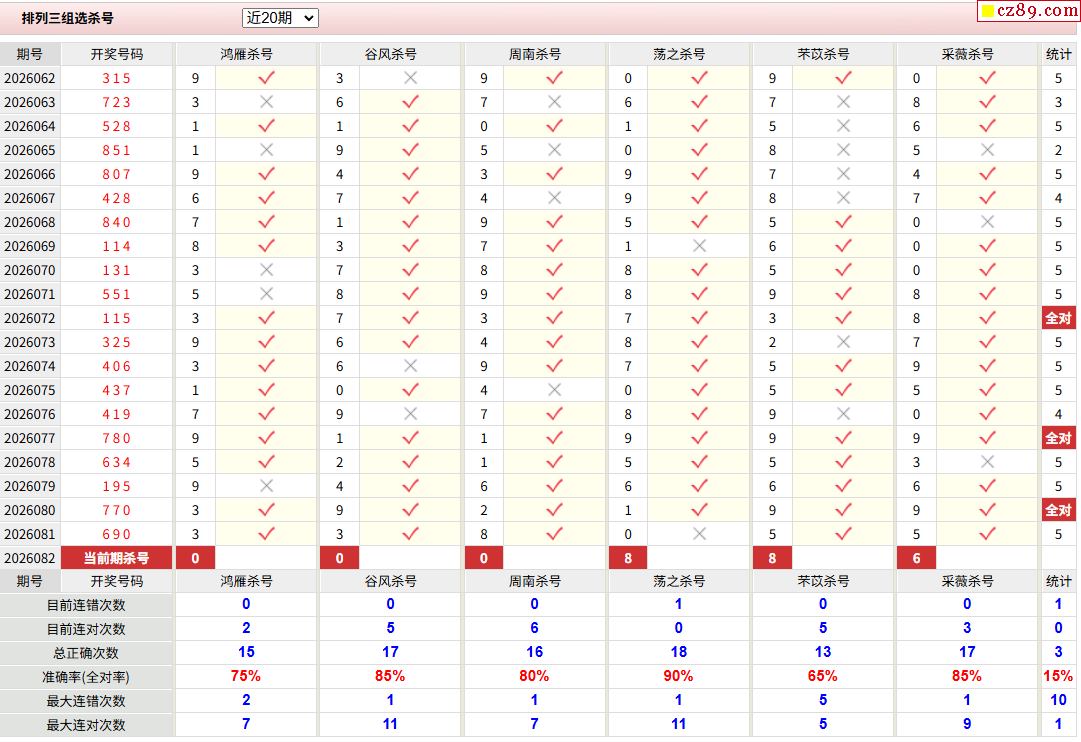Select the period number 2026082
The height and width of the screenshot is (742, 1081).
30,558
